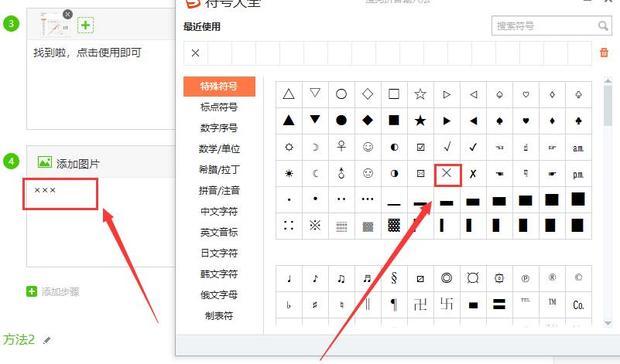Click the bold check mark symbol
This screenshot has width=620, height=364.
pos(473,147)
